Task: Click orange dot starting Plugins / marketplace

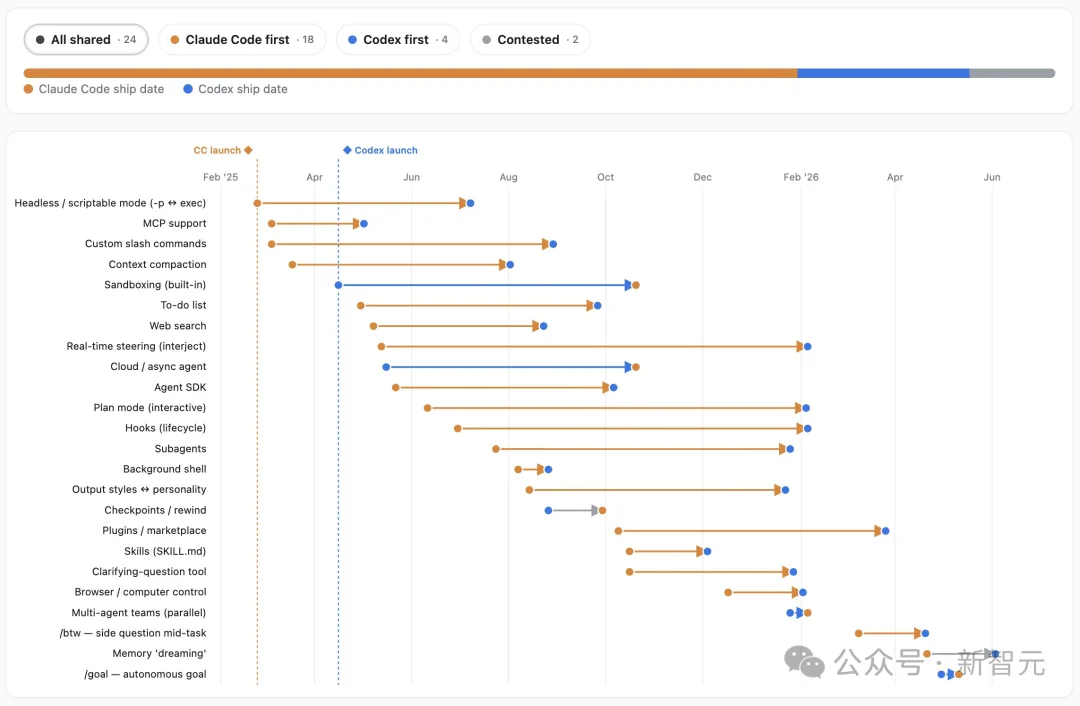Action: click(x=619, y=531)
